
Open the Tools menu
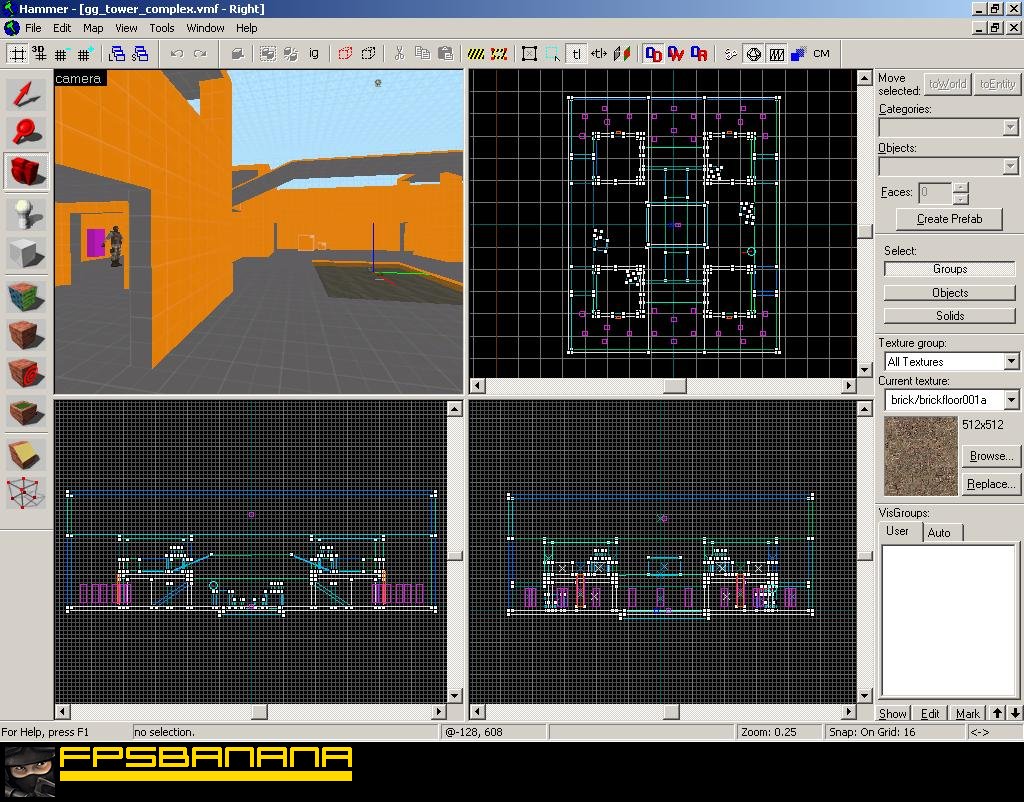[161, 28]
